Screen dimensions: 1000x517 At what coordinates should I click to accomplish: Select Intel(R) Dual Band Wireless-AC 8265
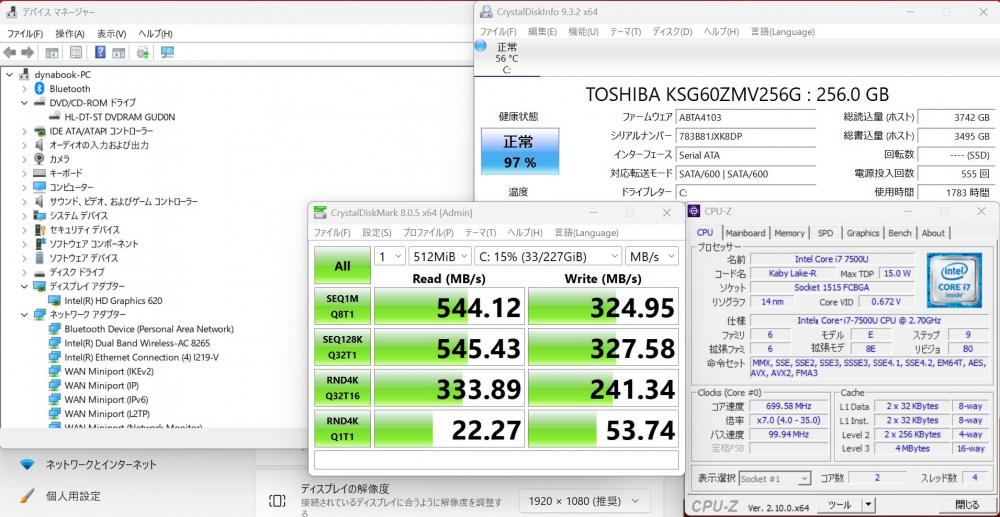(x=137, y=343)
